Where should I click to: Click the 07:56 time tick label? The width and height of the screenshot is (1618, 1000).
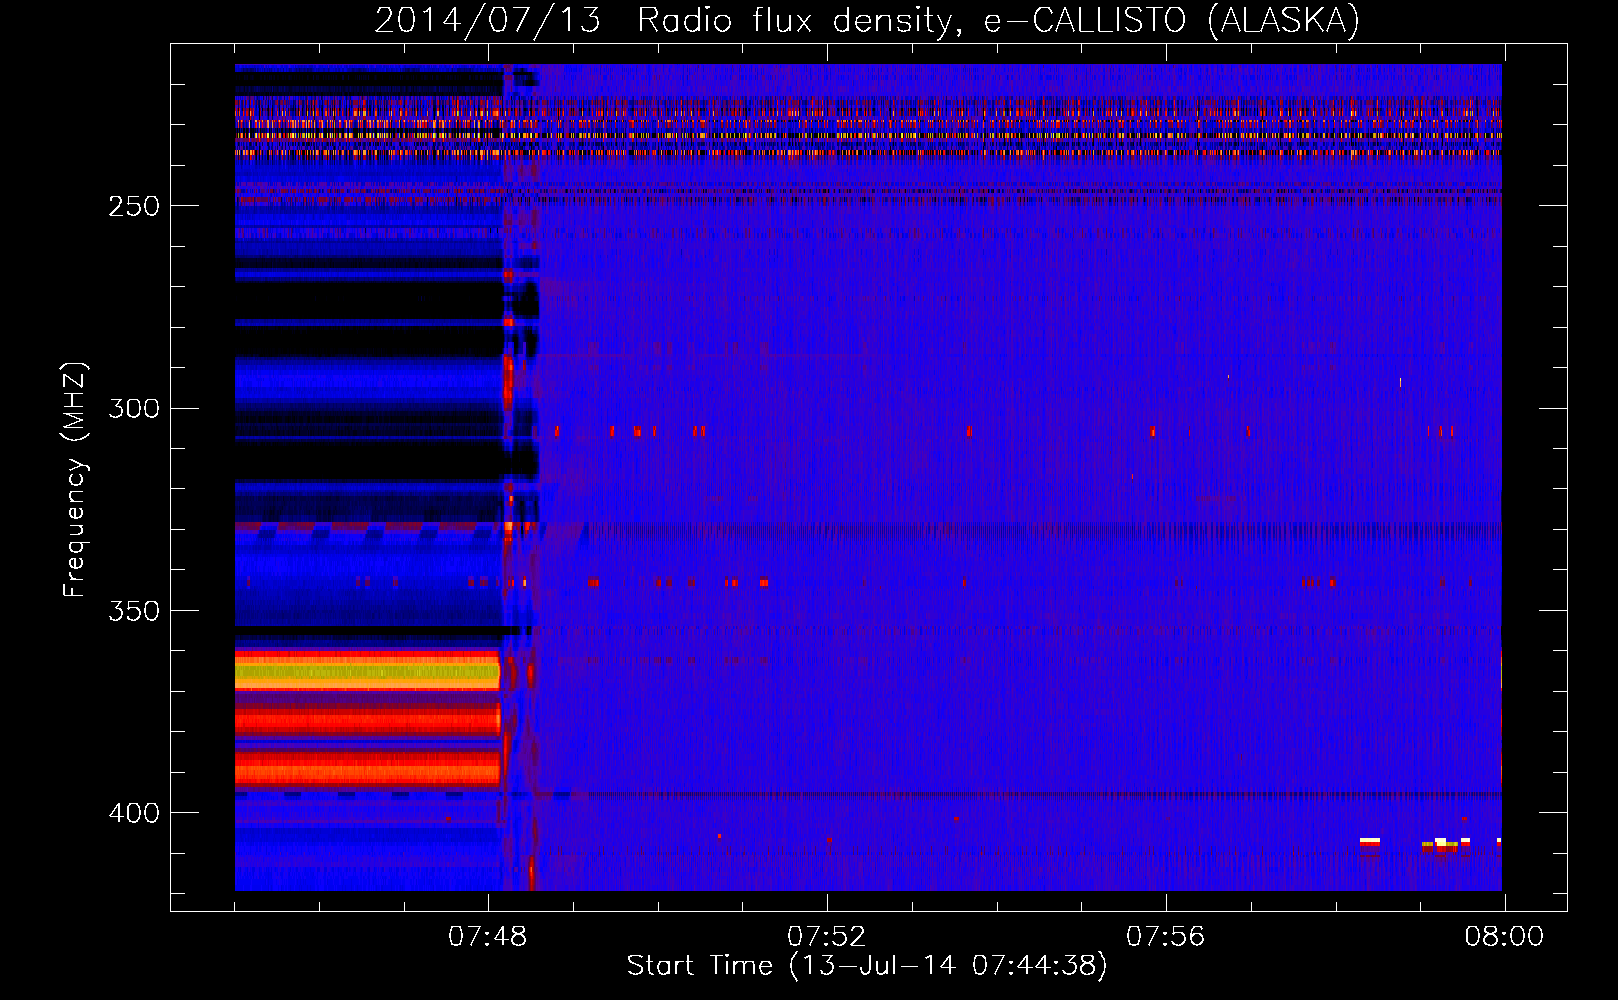[1166, 937]
